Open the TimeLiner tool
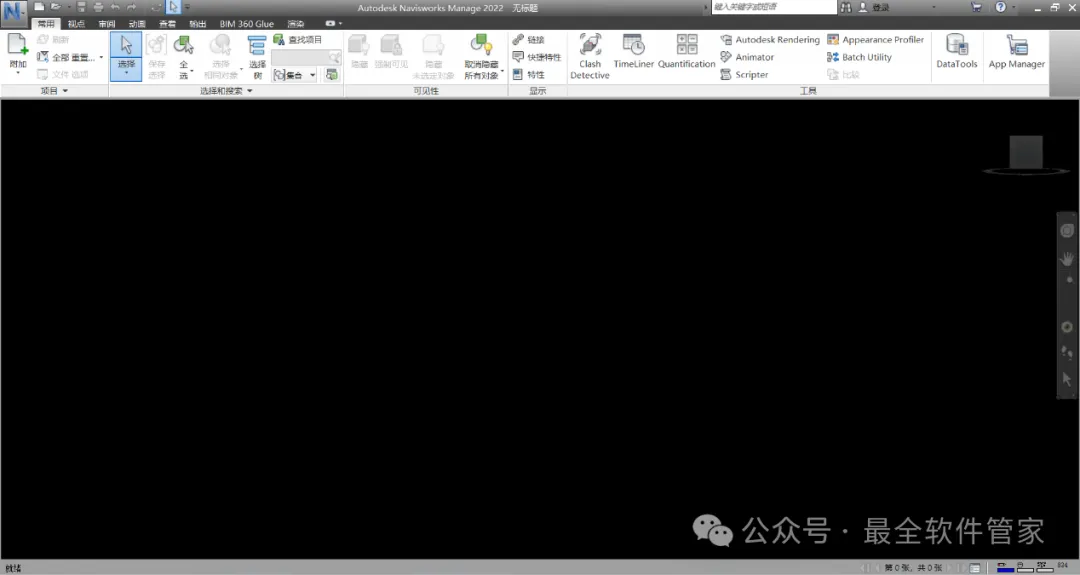 pyautogui.click(x=634, y=52)
